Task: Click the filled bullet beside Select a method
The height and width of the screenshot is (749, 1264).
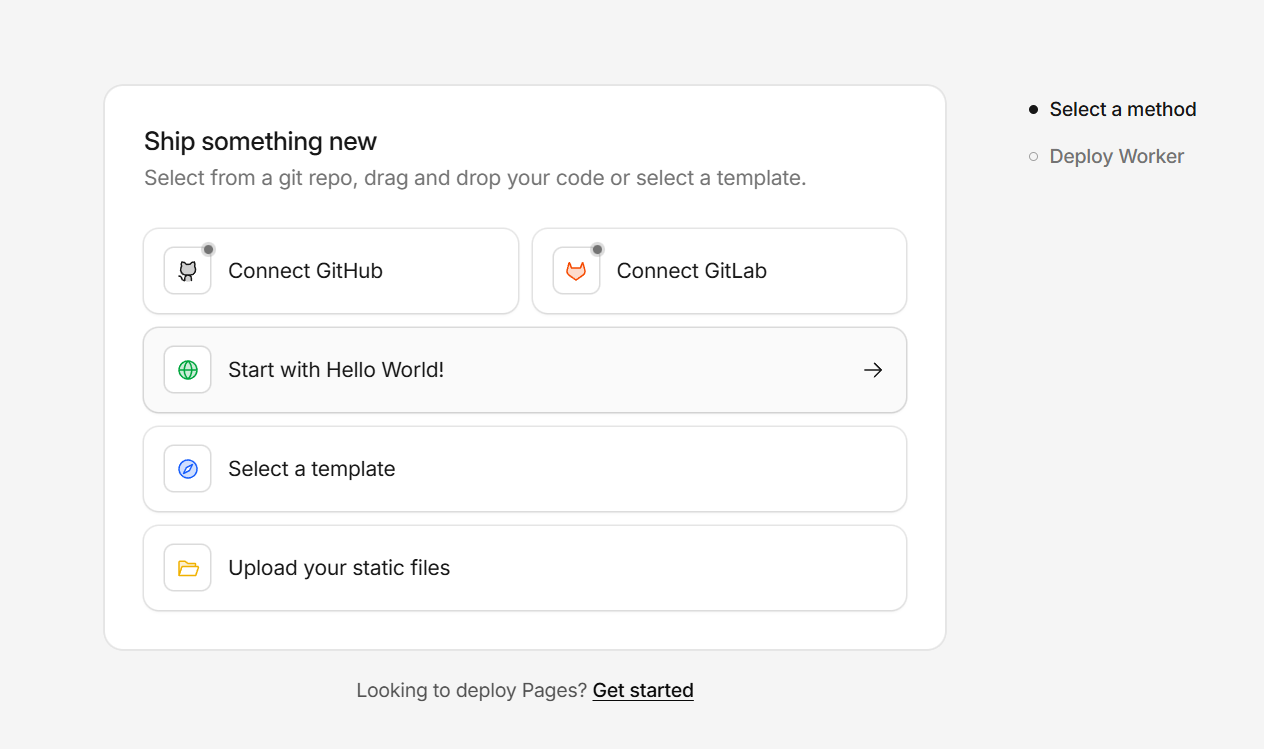Action: tap(1034, 110)
